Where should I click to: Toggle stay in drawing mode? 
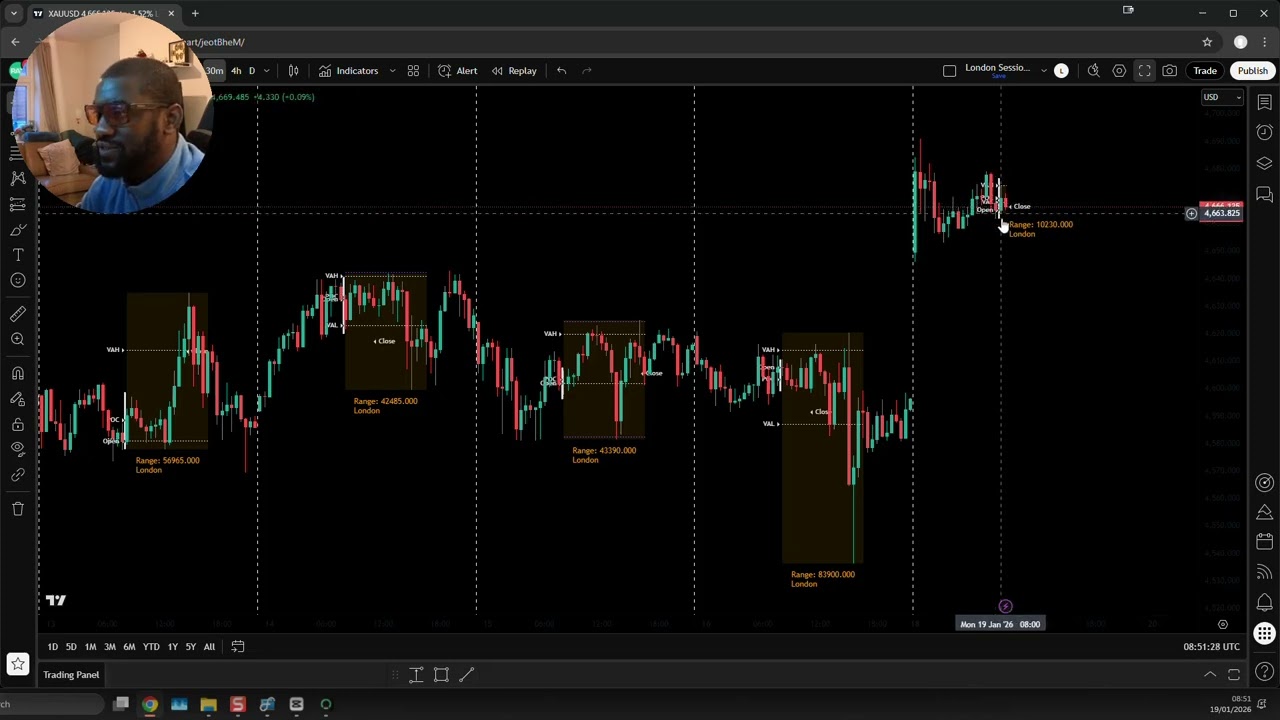pyautogui.click(x=17, y=399)
